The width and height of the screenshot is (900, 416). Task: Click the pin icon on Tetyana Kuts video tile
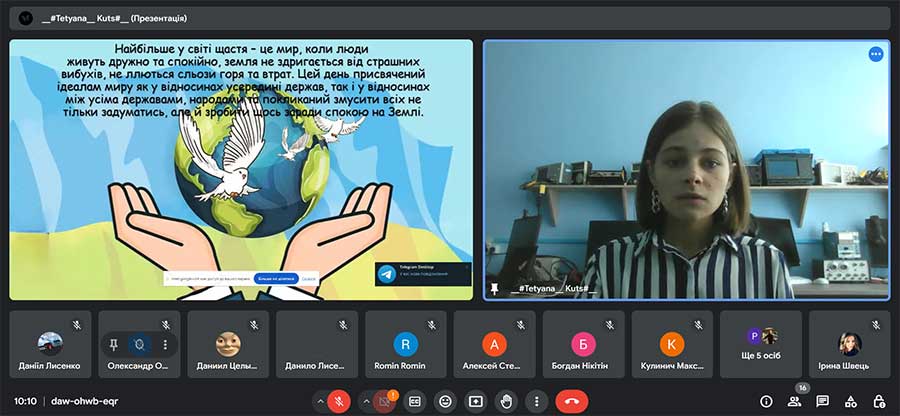[x=494, y=288]
